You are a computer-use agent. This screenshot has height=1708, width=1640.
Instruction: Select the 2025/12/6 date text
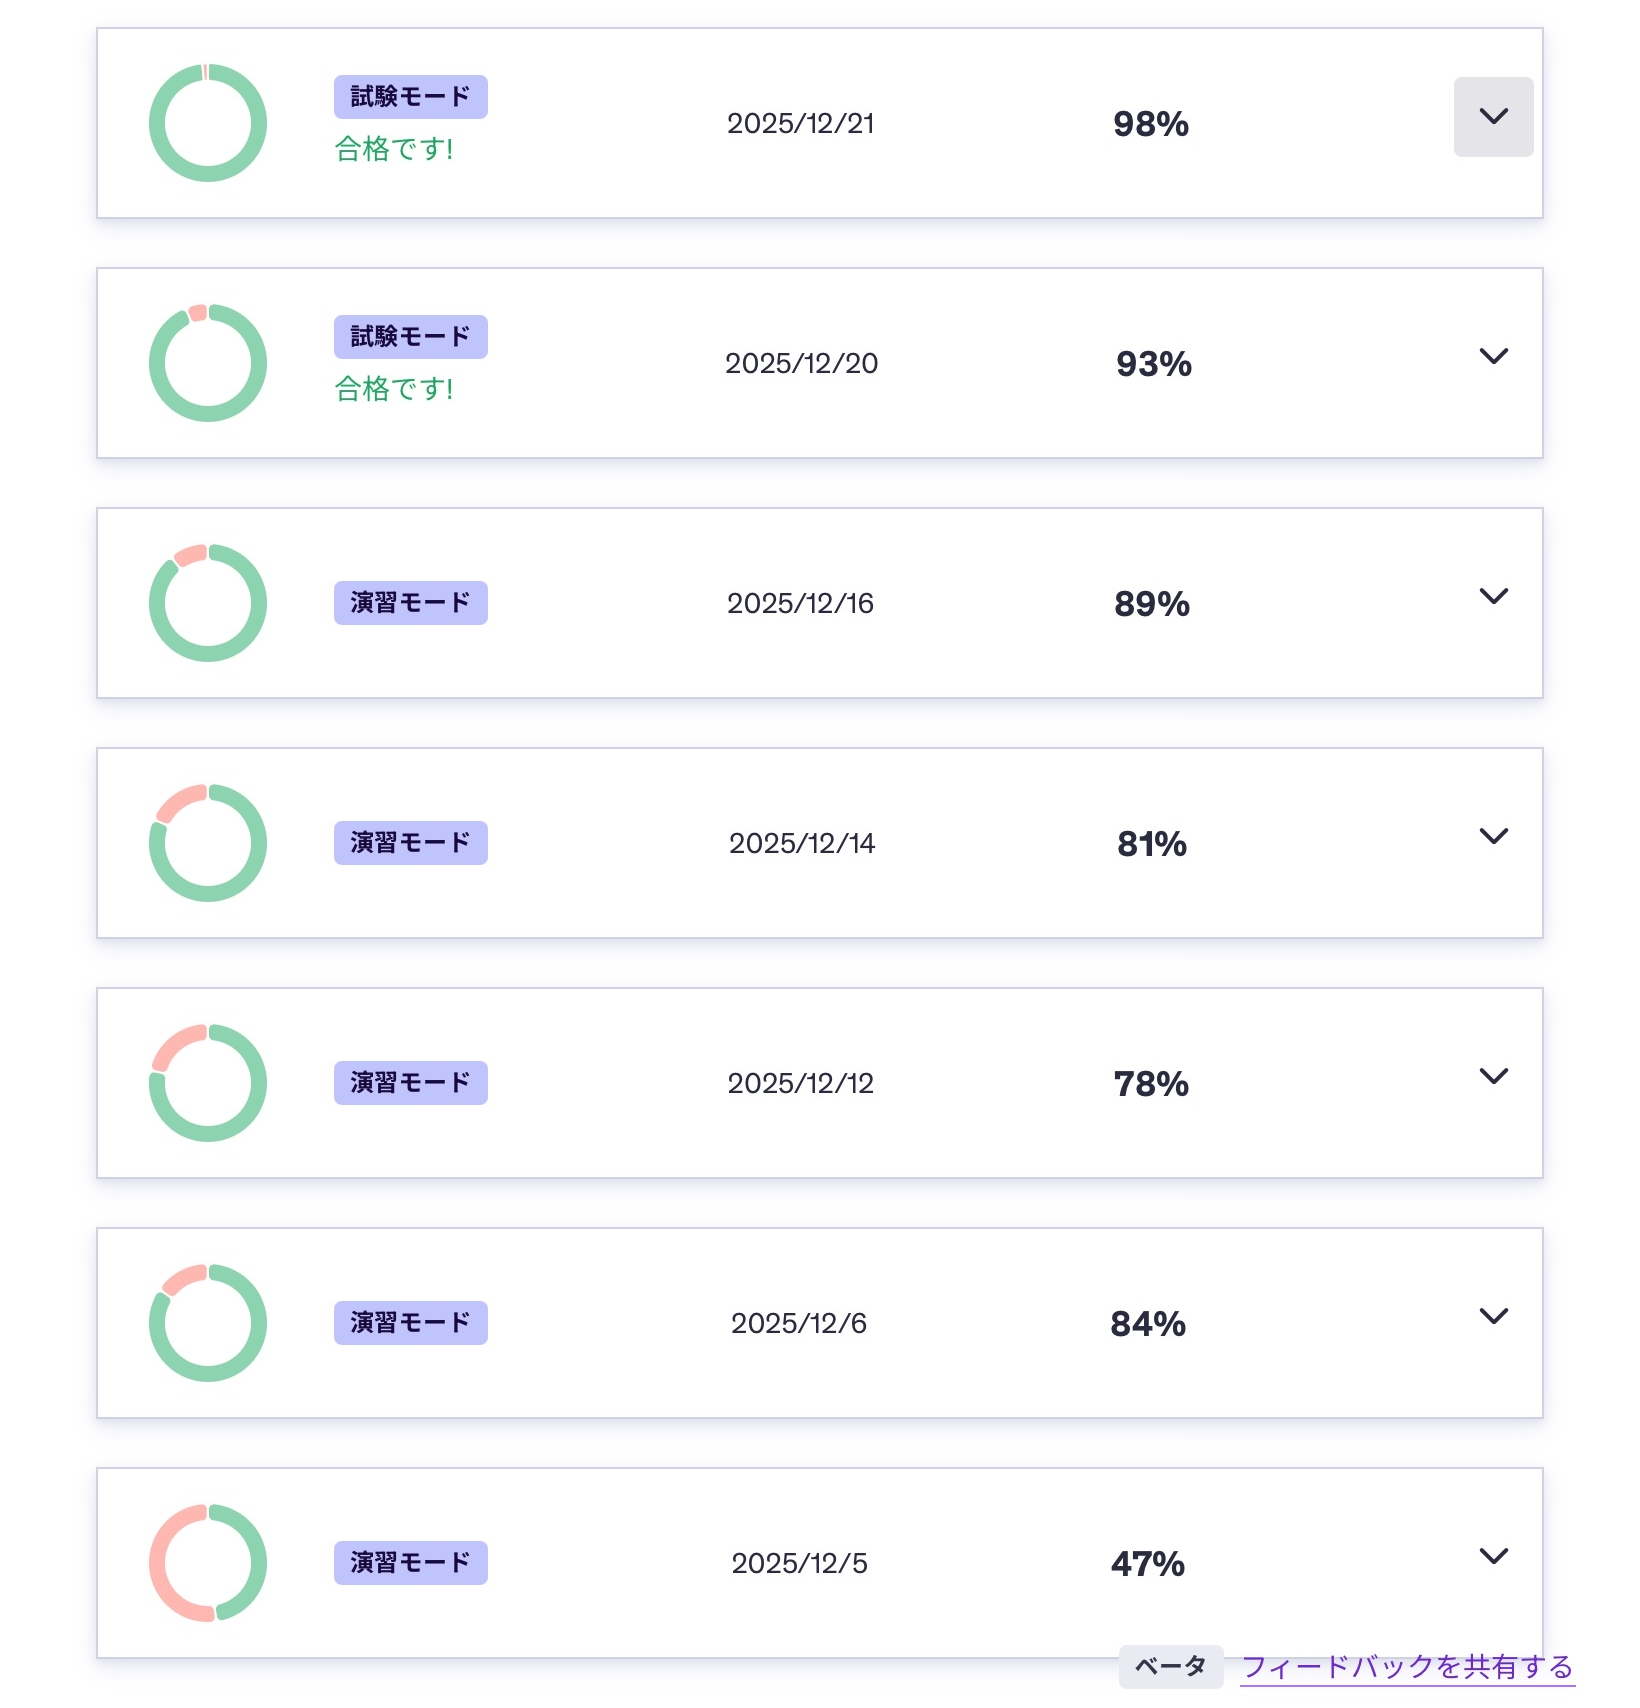click(799, 1323)
